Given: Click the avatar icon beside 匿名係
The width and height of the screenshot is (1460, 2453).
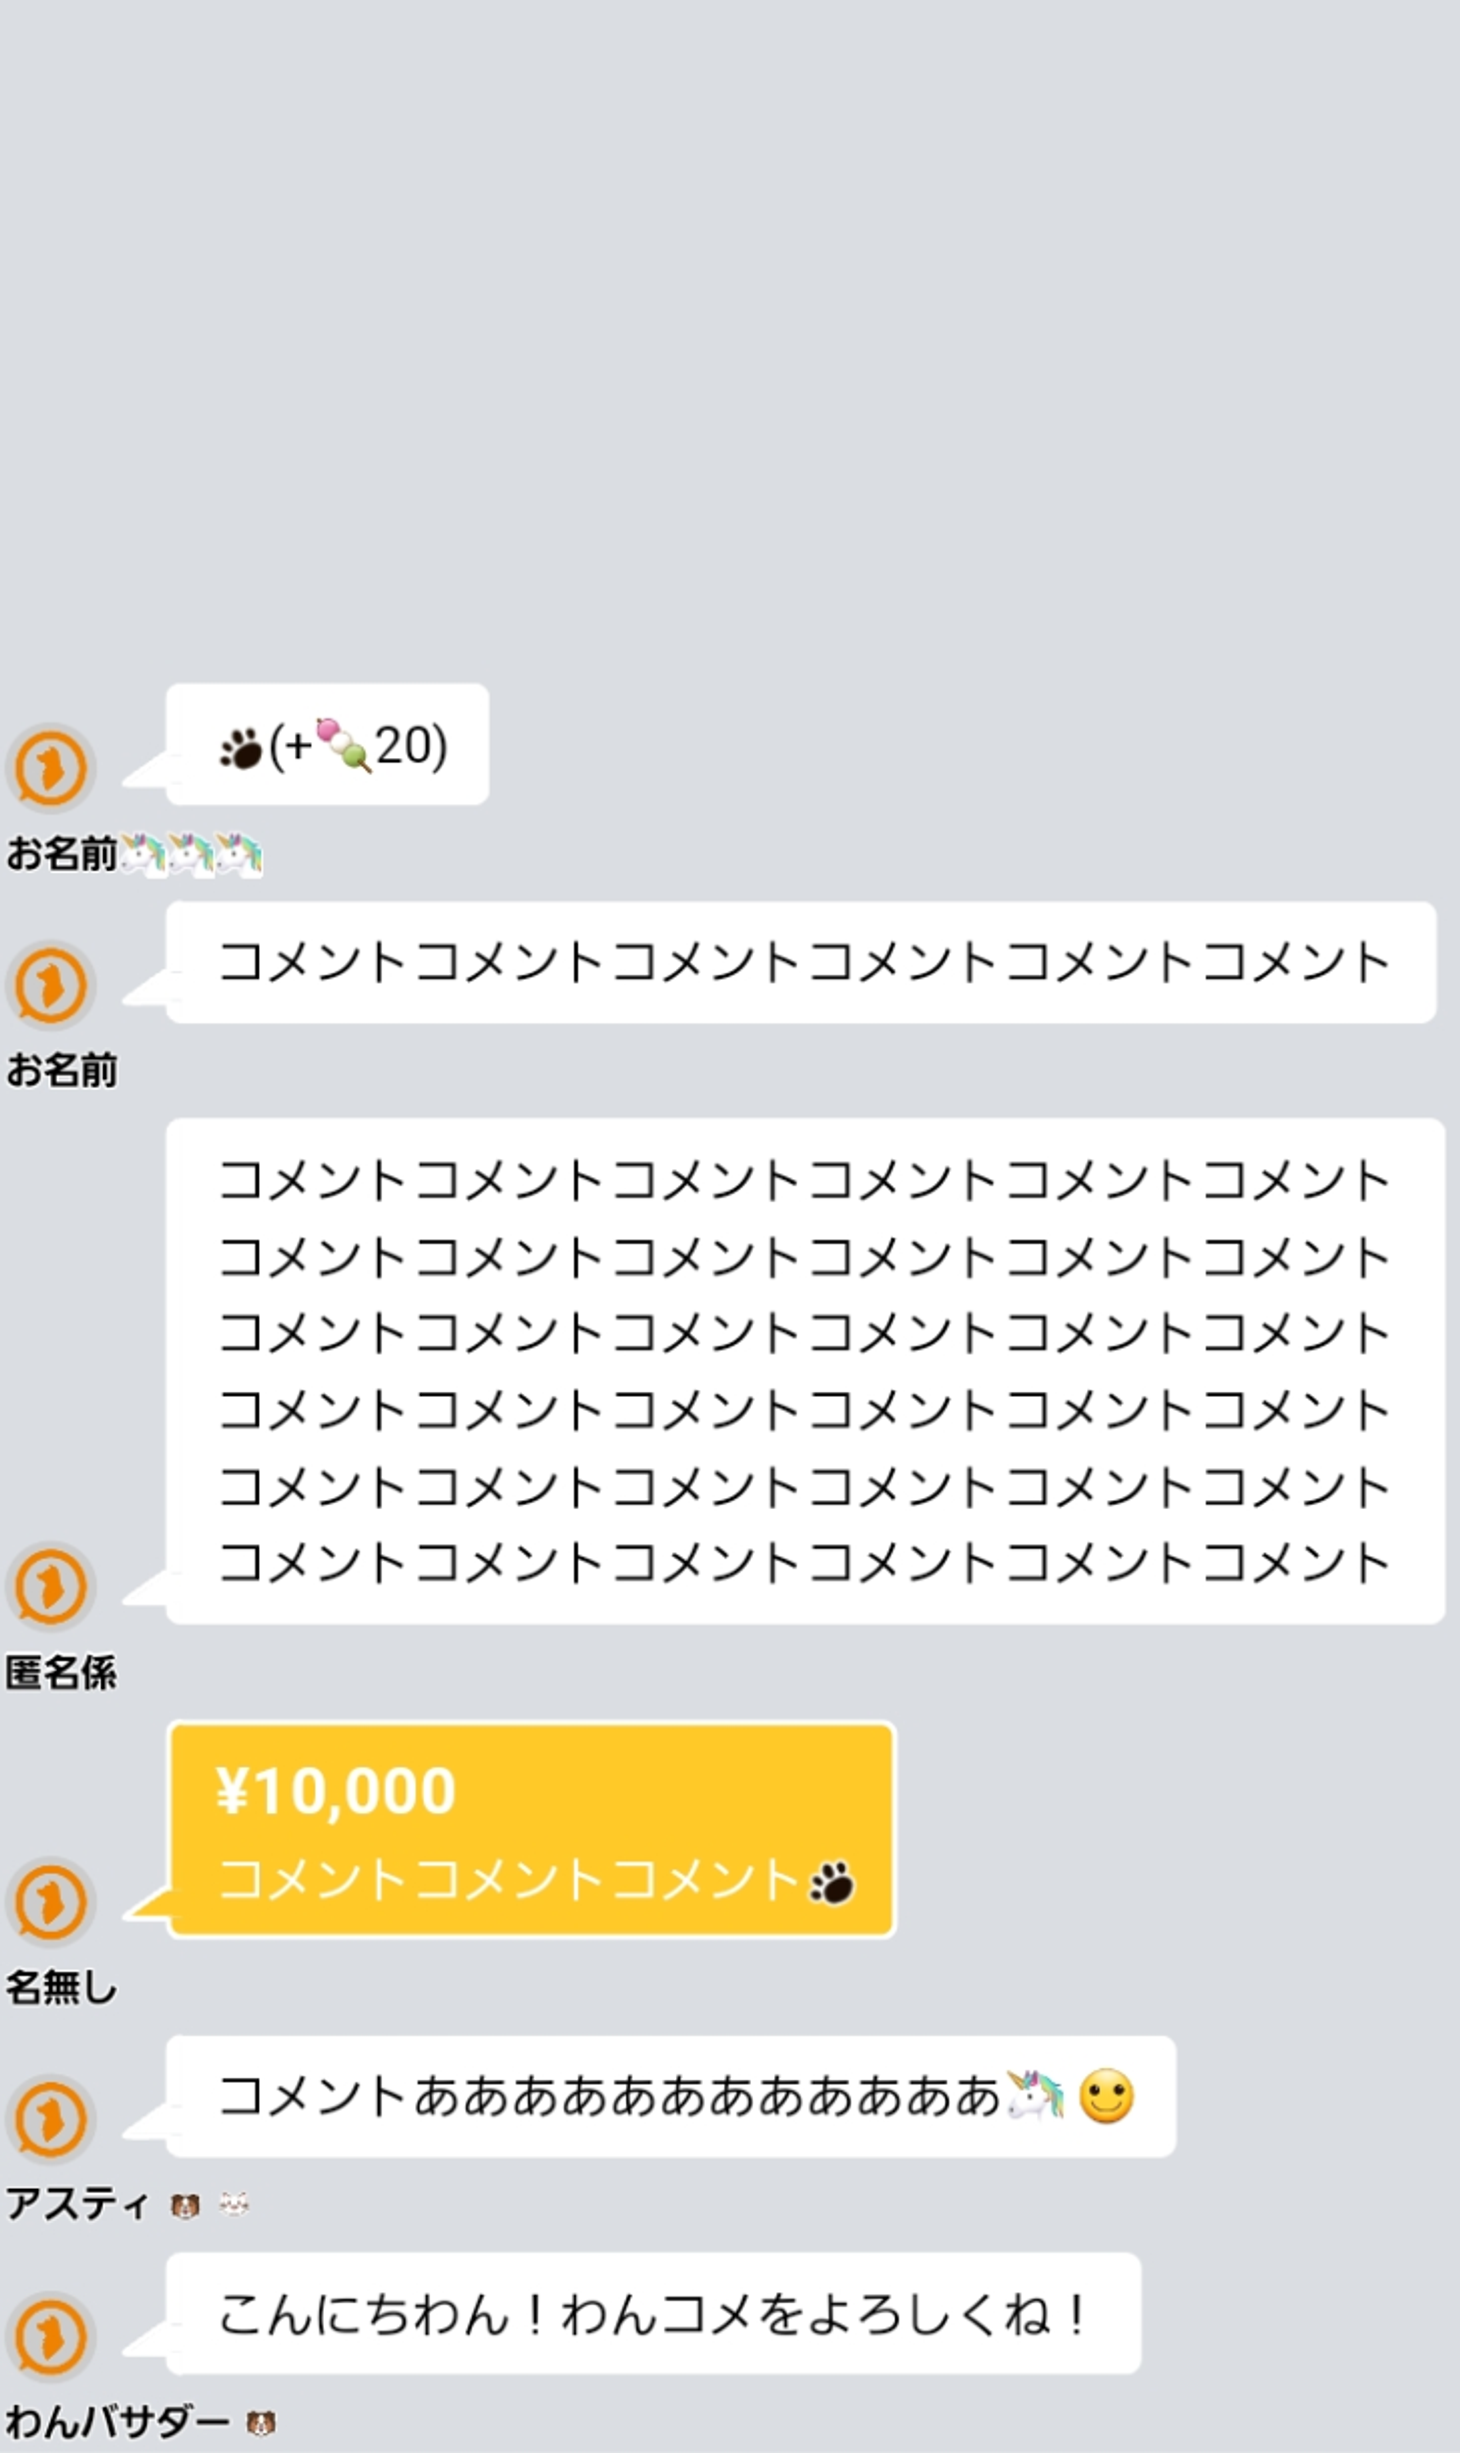Looking at the screenshot, I should pos(50,1586).
